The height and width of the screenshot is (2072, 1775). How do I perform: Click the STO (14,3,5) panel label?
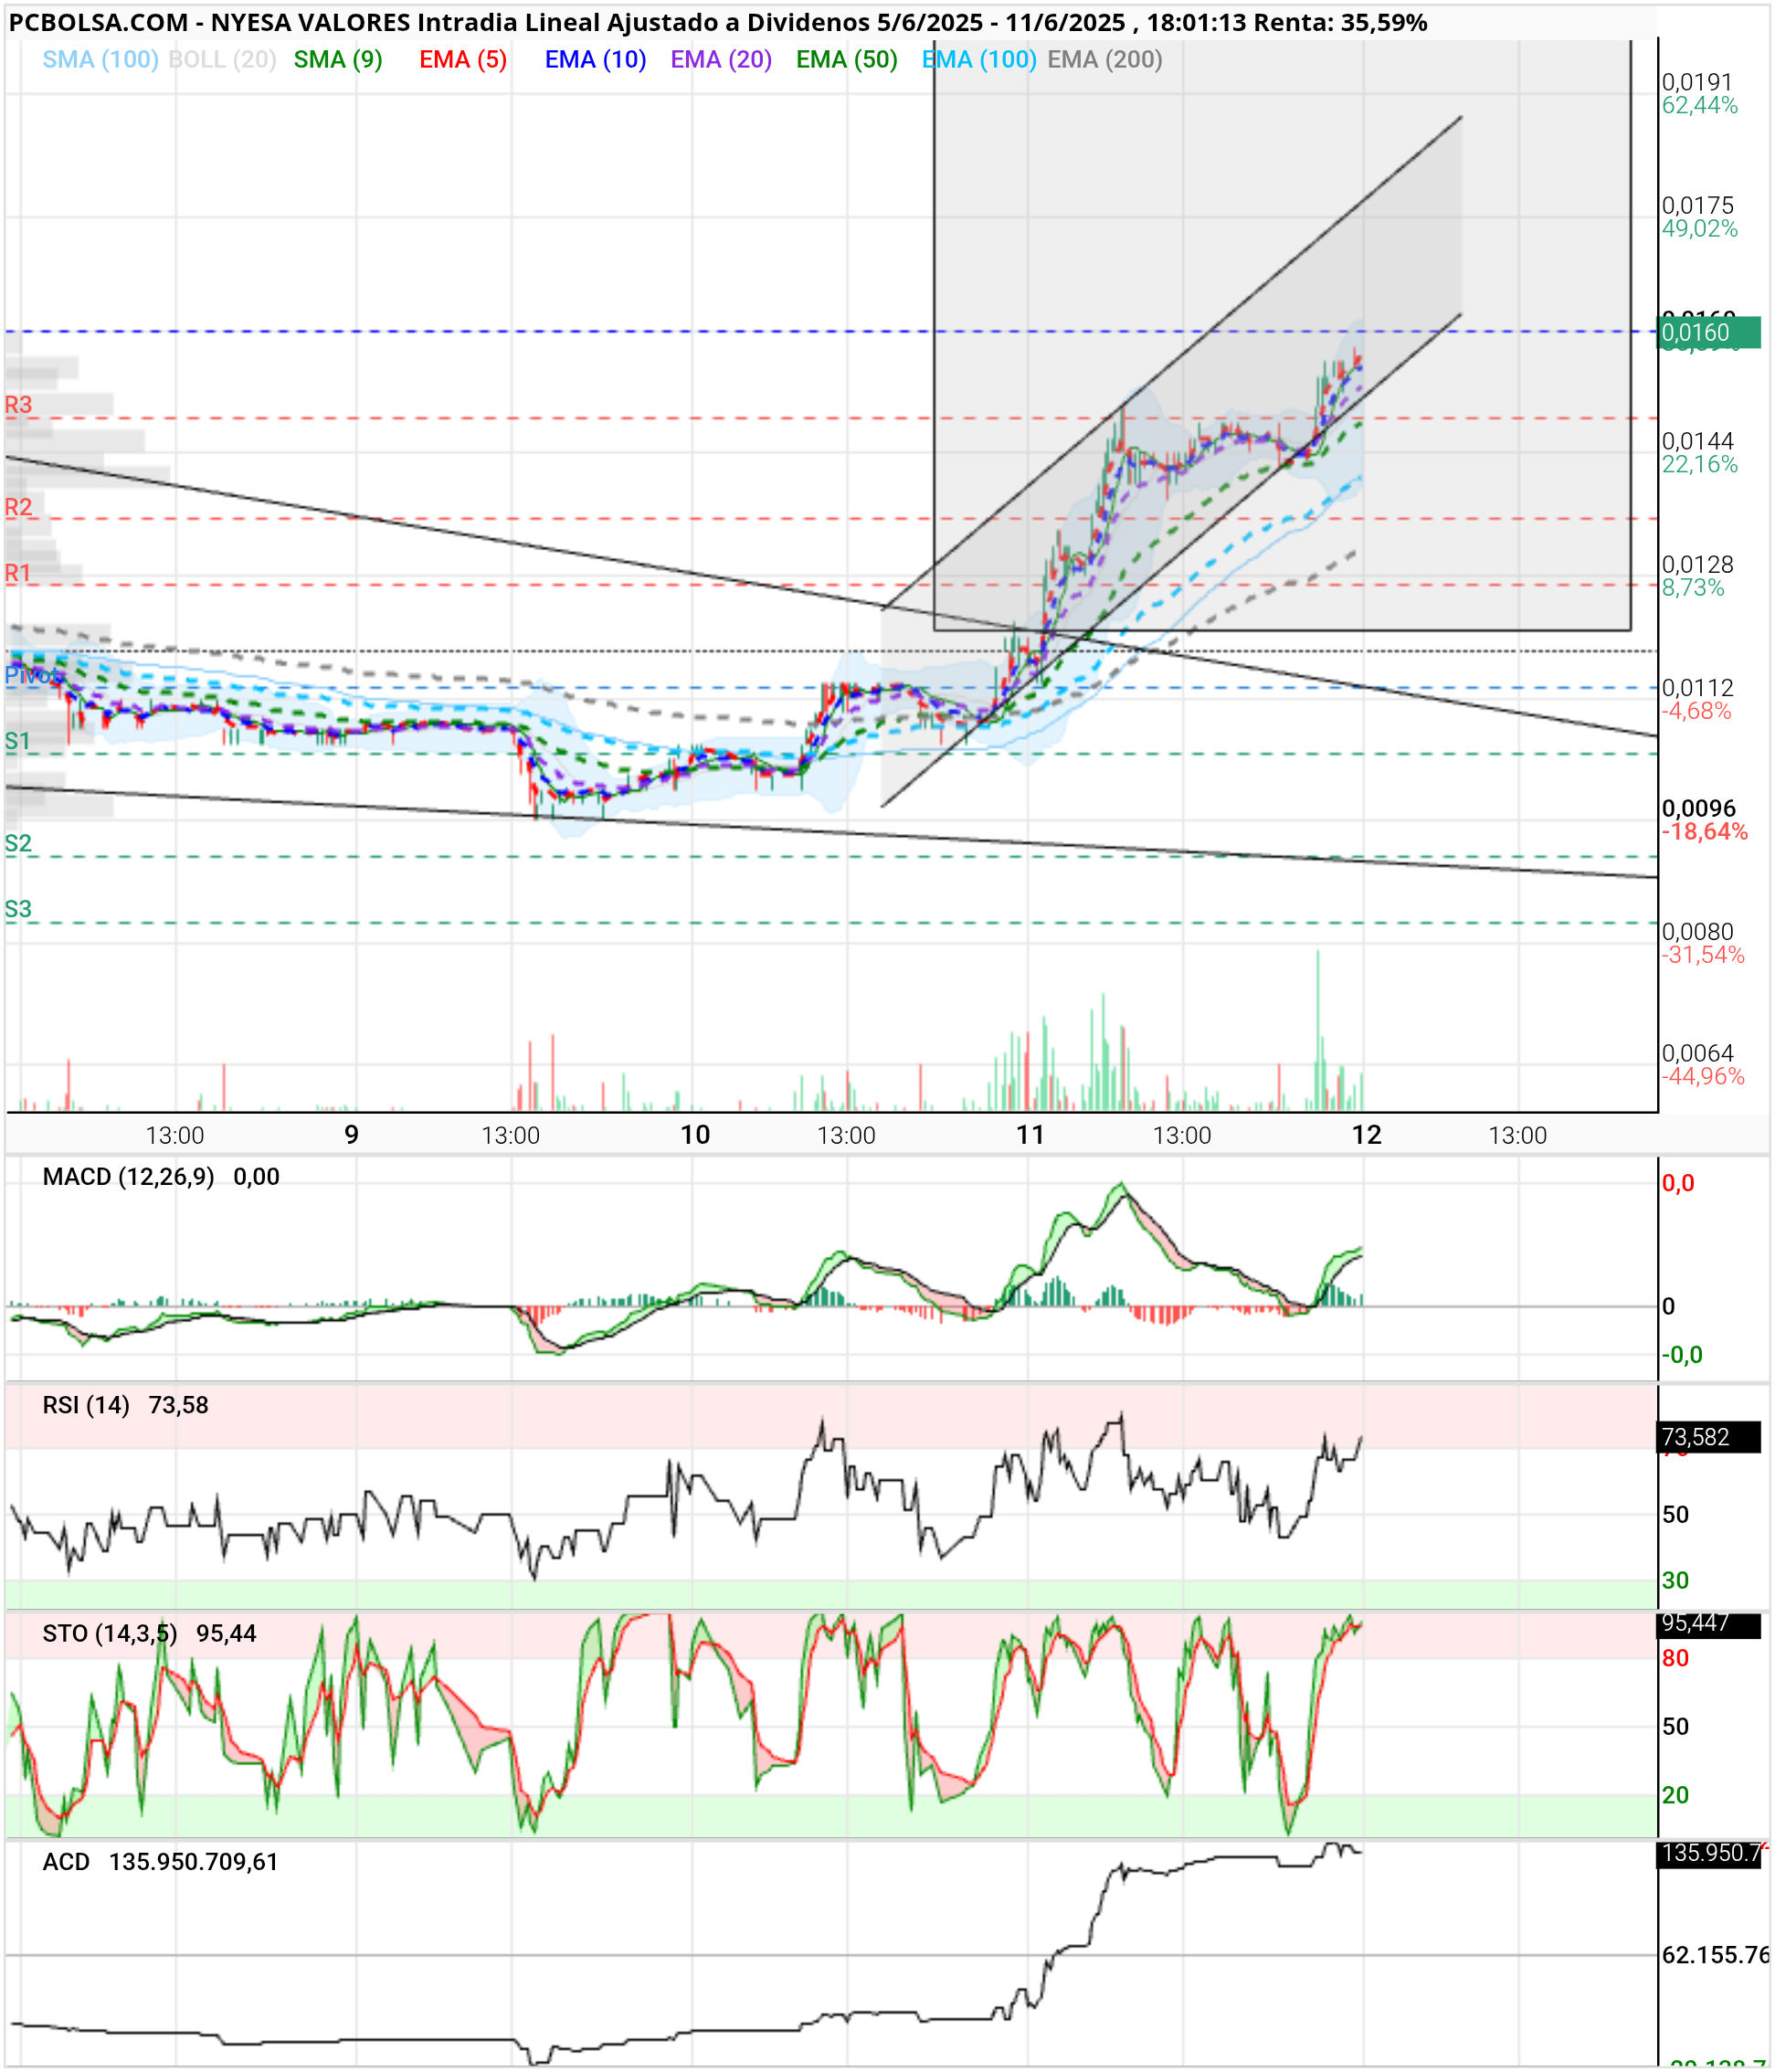(110, 1633)
